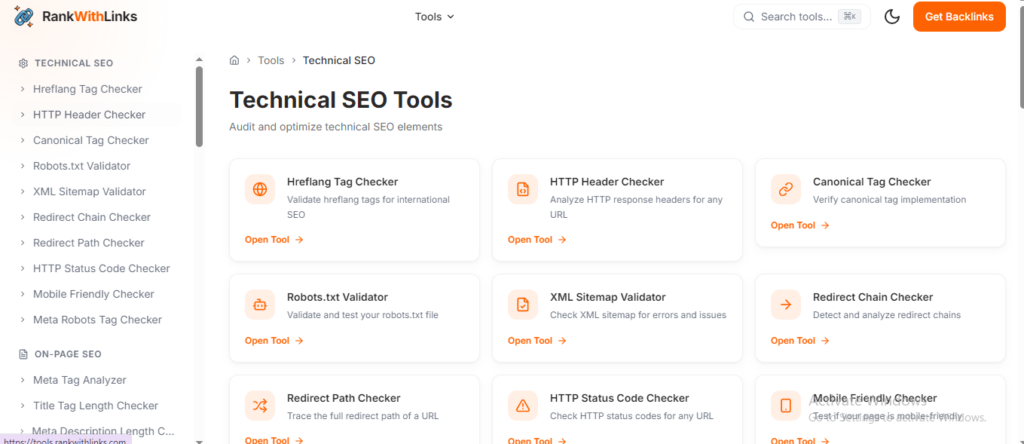Click the chevron beside Meta Tag Analyzer in sidebar

[x=23, y=380]
